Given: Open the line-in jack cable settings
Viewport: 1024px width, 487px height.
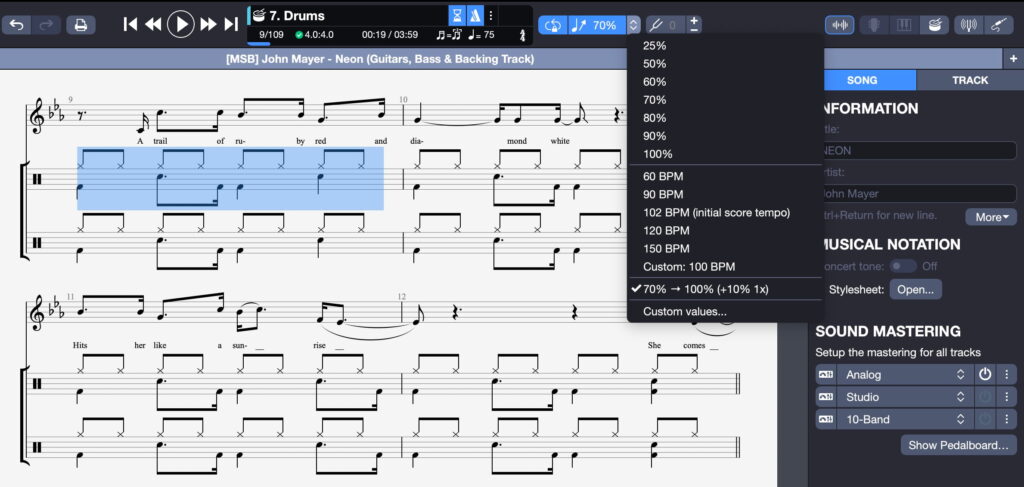Looking at the screenshot, I should 999,25.
